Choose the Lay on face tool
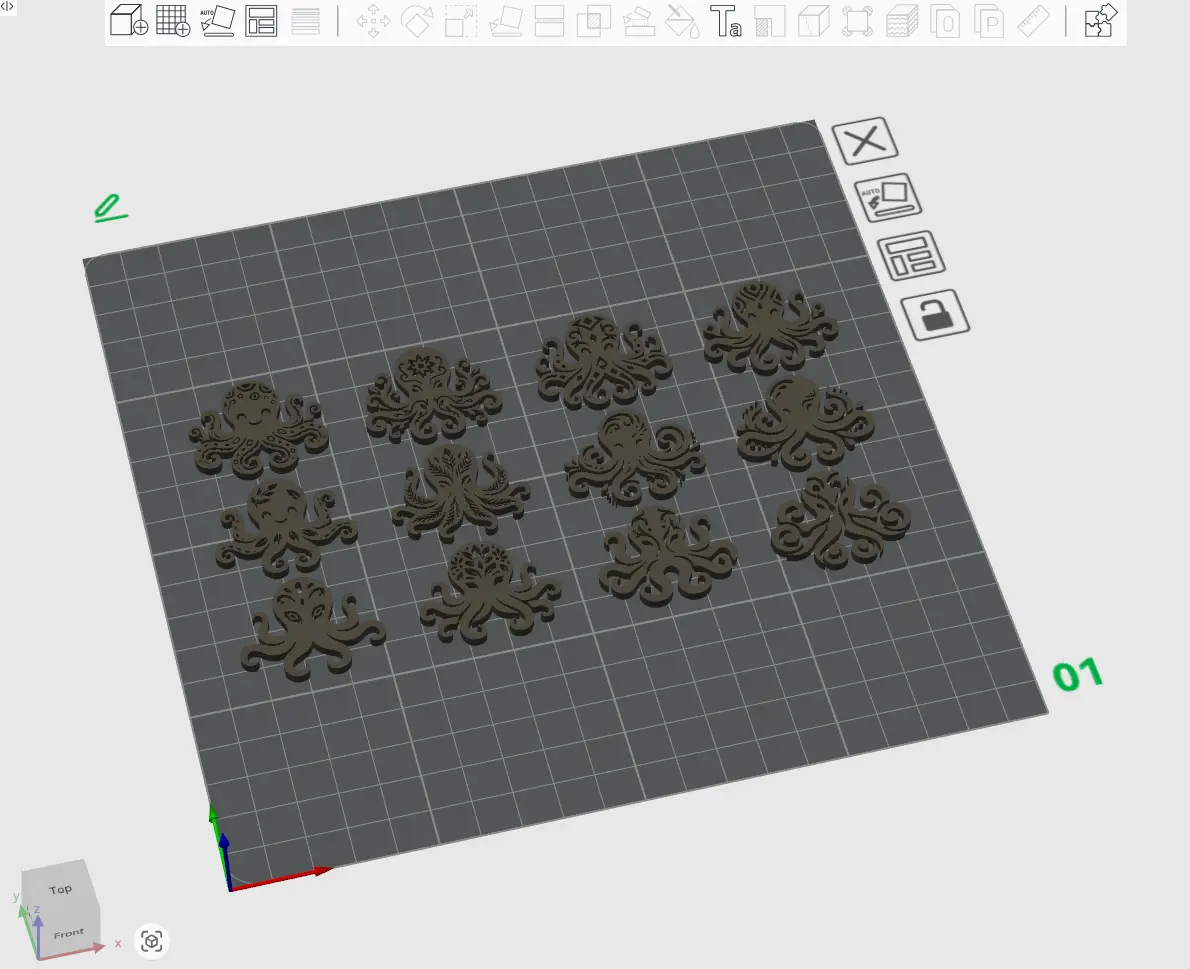The height and width of the screenshot is (969, 1190). (505, 20)
